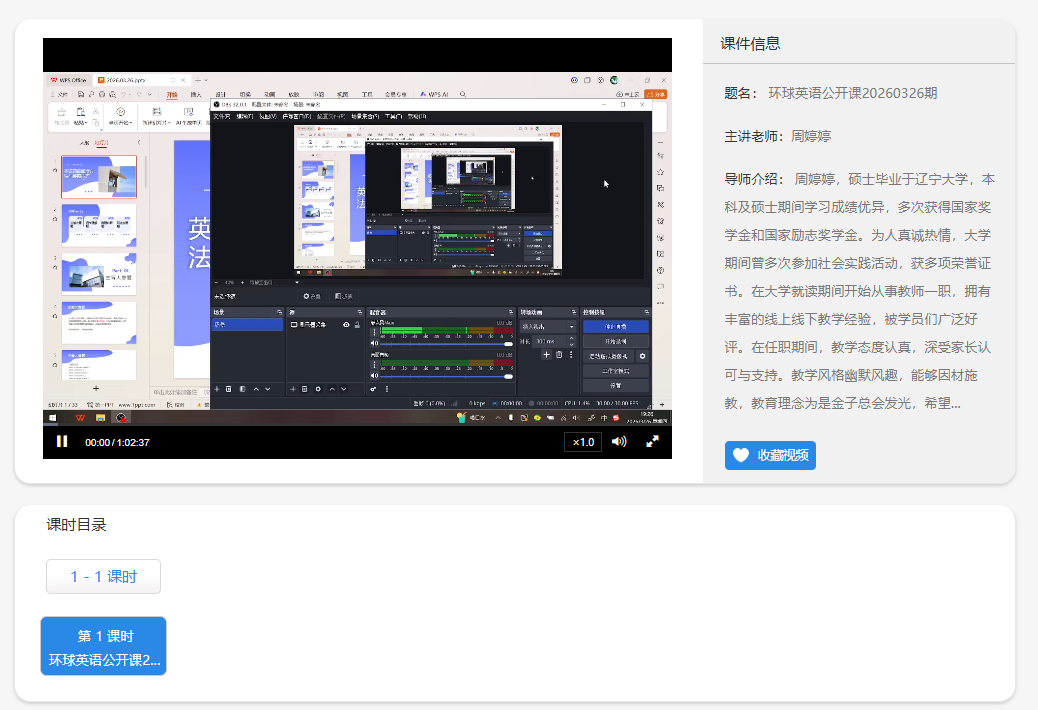This screenshot has width=1038, height=710.
Task: Hide the display capture source with the eye icon
Action: 345,324
